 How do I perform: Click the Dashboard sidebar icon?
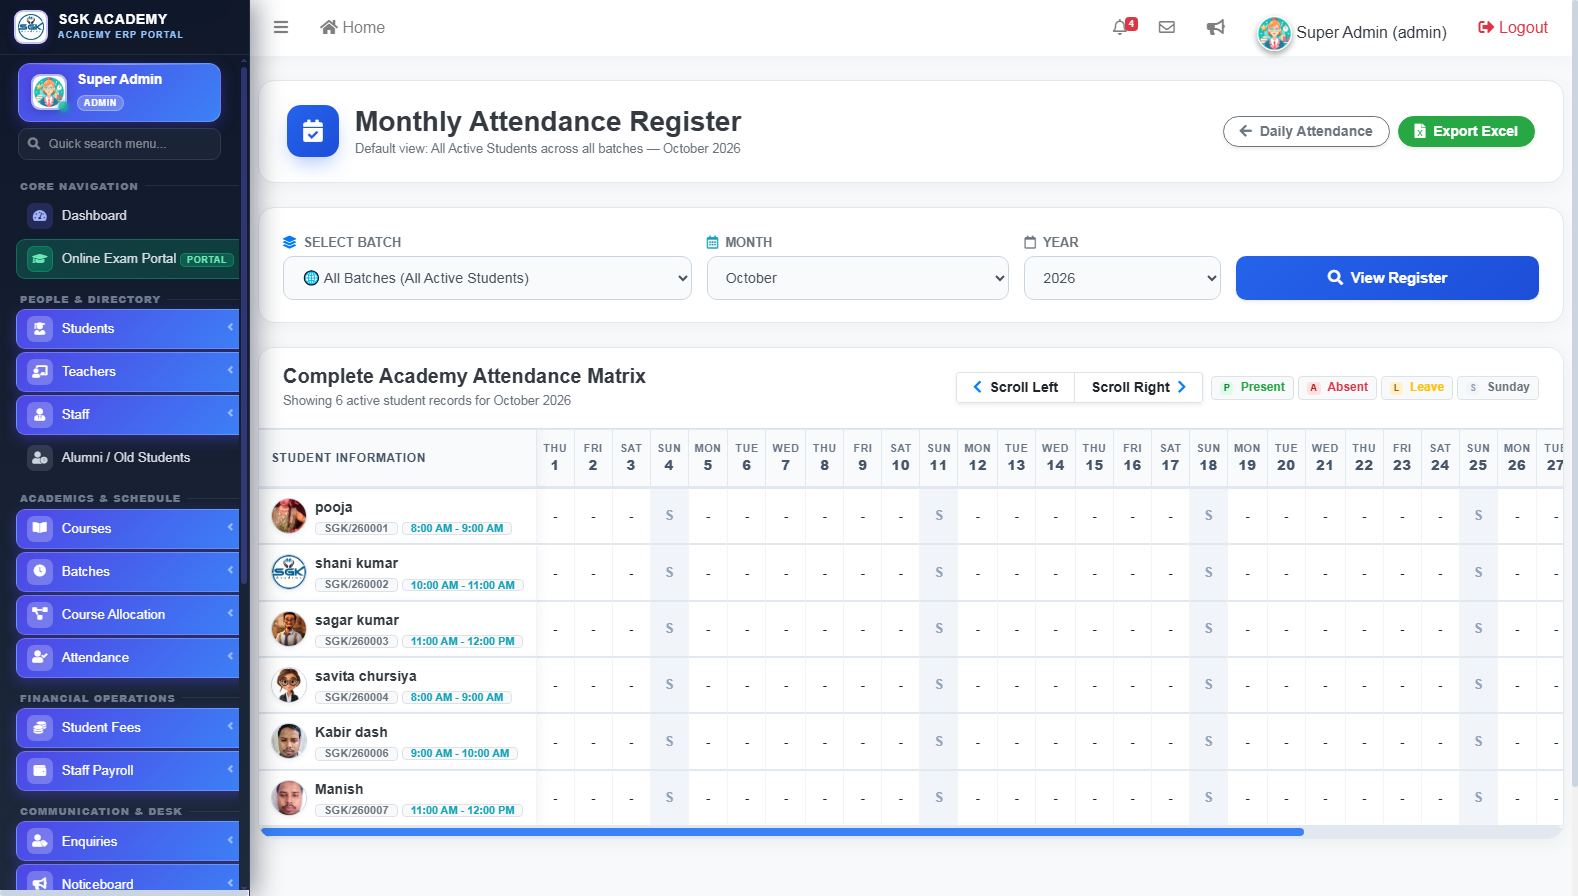coord(40,215)
